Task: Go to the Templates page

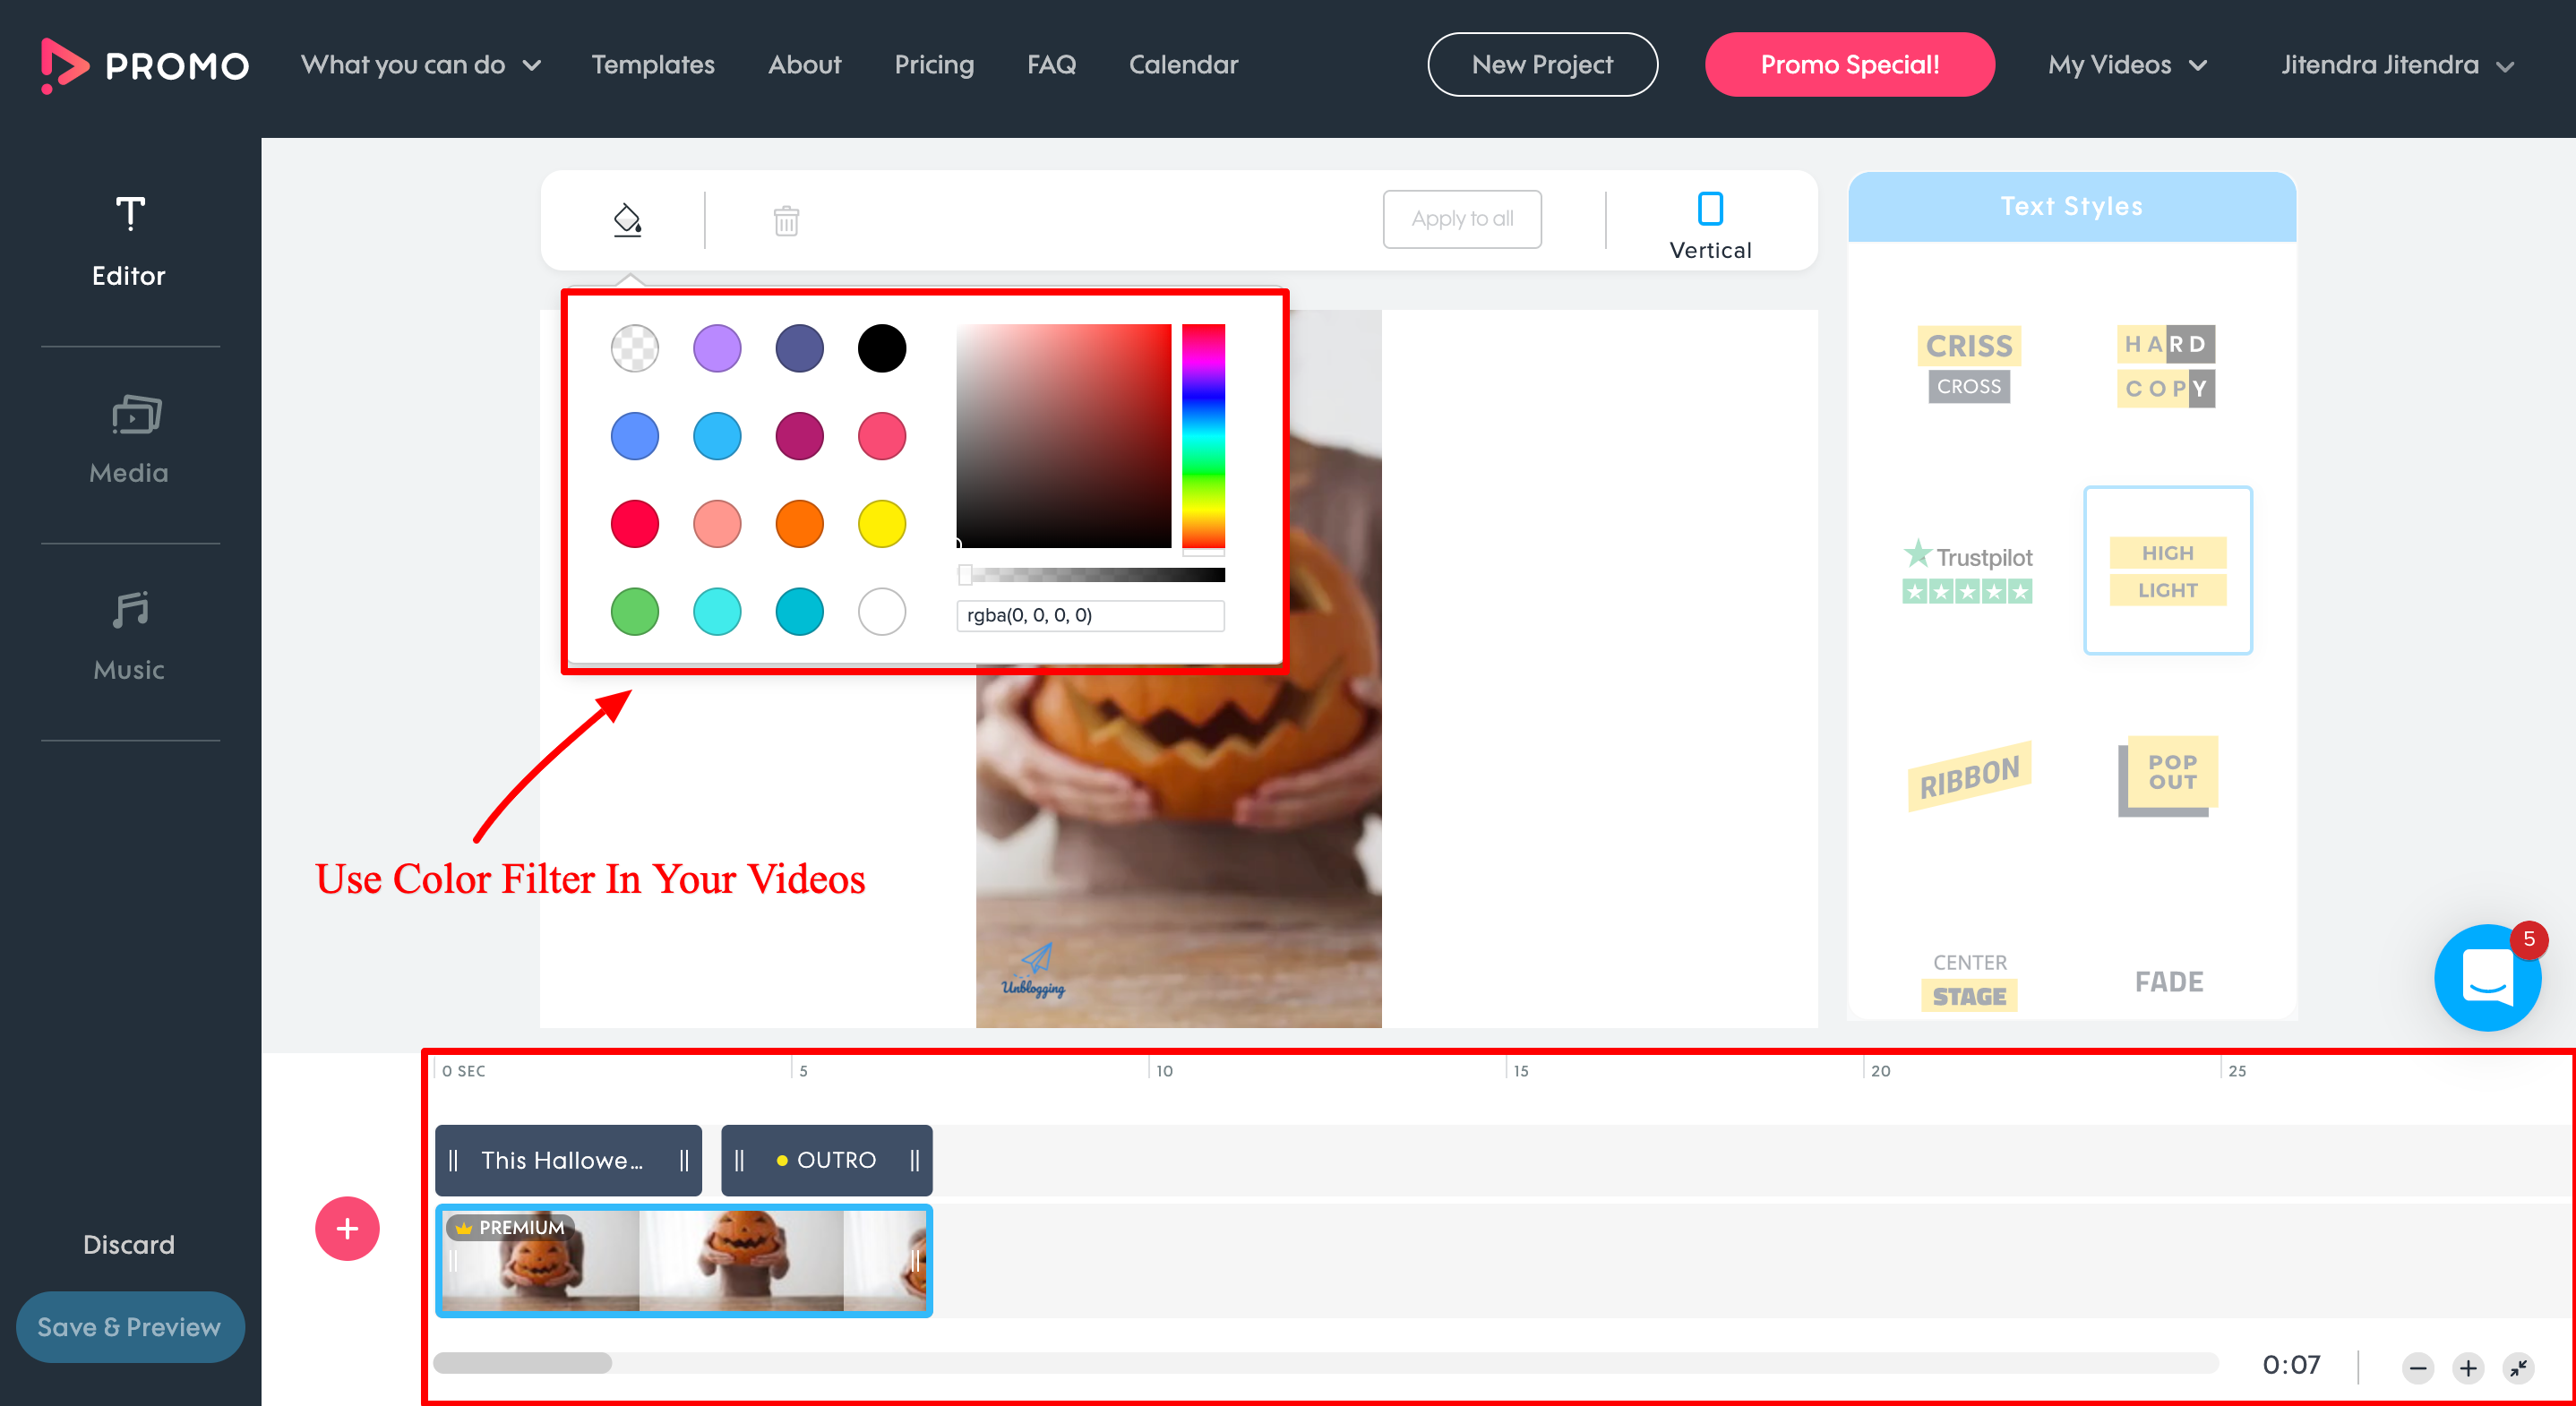Action: coord(653,65)
